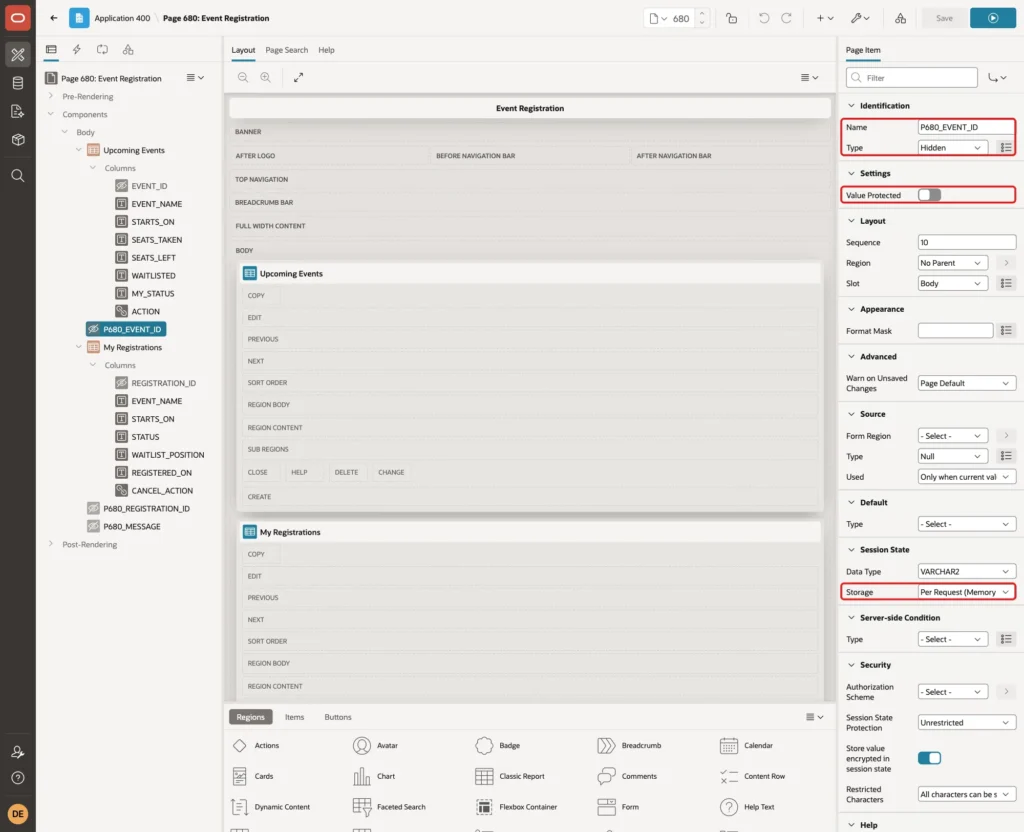The height and width of the screenshot is (832, 1024).
Task: Open the DE user account avatar
Action: coord(18,814)
